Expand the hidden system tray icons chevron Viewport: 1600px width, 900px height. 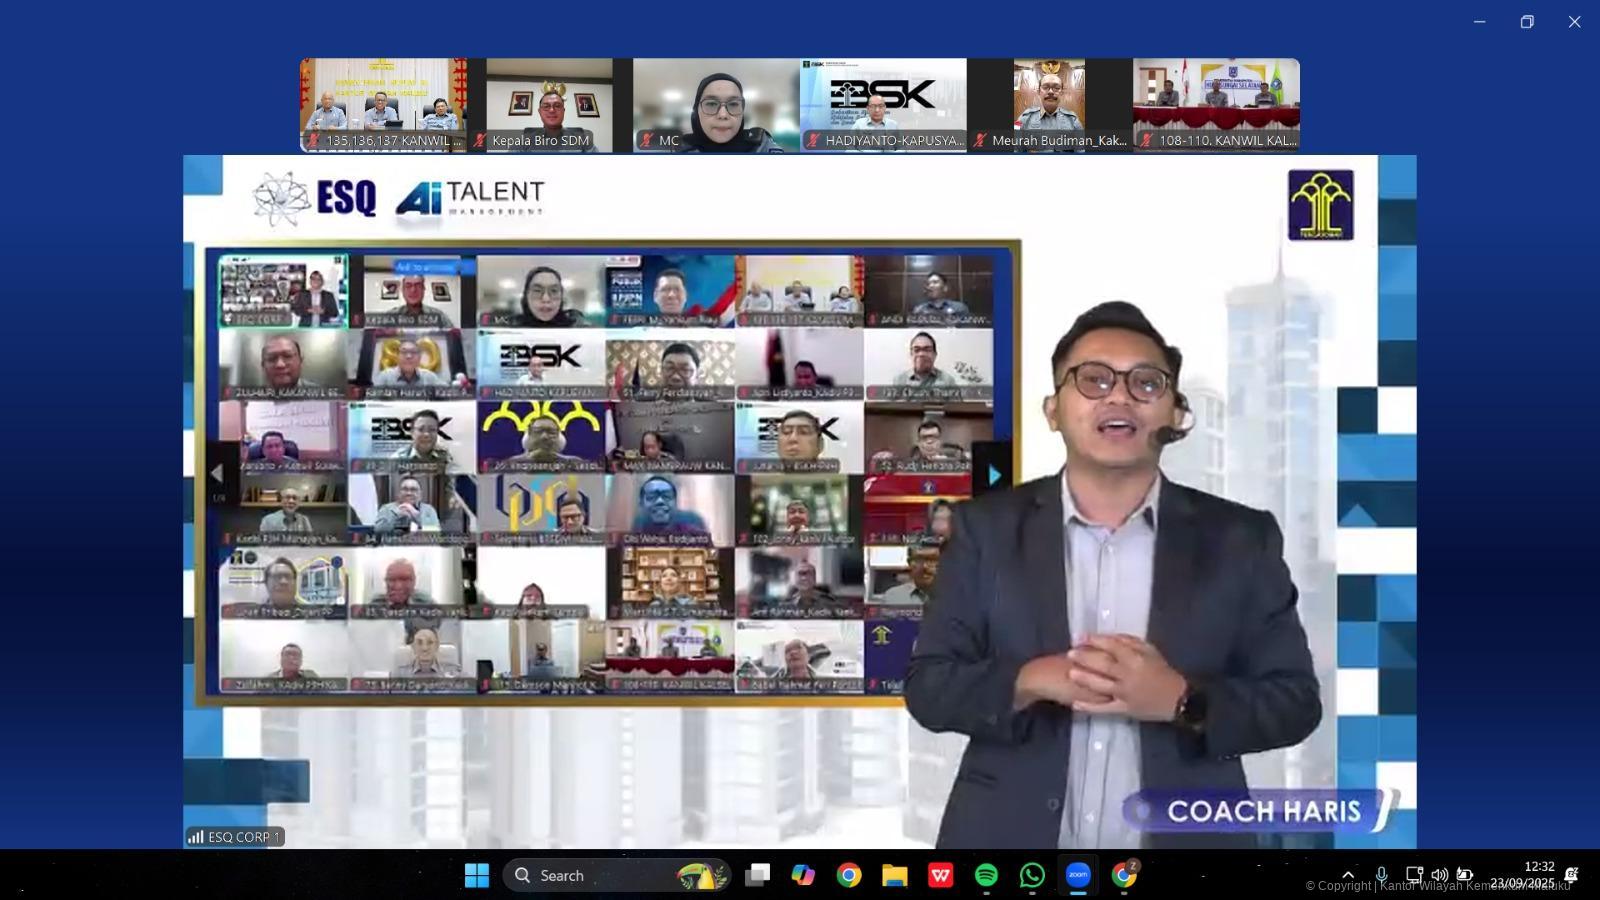pos(1348,875)
